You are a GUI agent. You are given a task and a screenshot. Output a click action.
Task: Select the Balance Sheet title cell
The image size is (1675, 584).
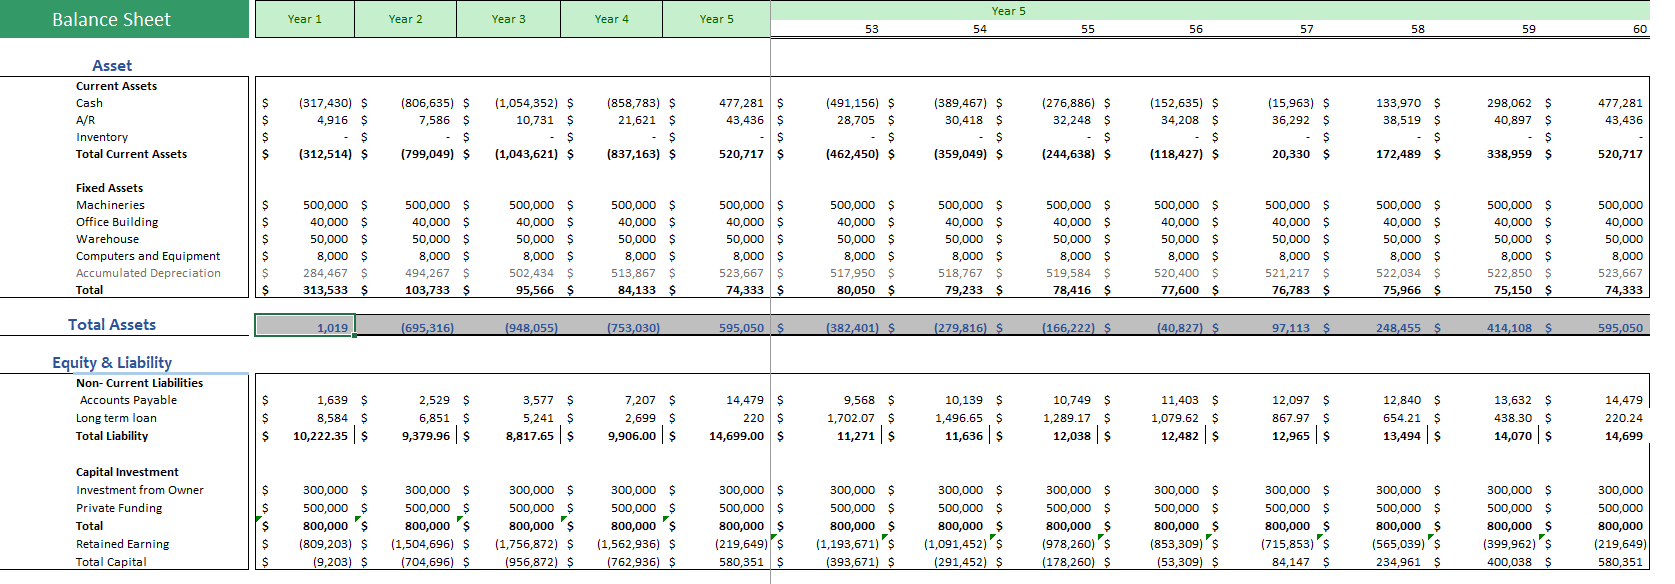coord(124,19)
